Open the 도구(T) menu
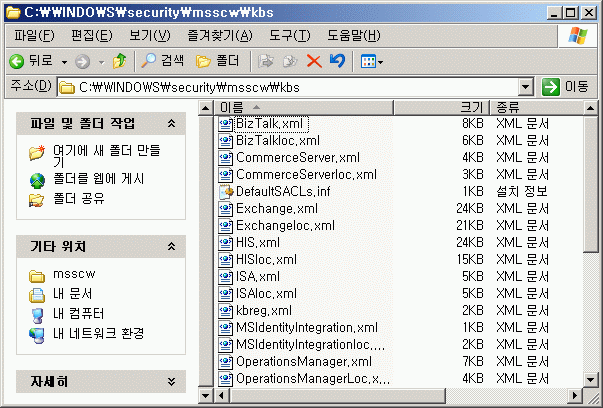This screenshot has height=408, width=603. tap(290, 35)
